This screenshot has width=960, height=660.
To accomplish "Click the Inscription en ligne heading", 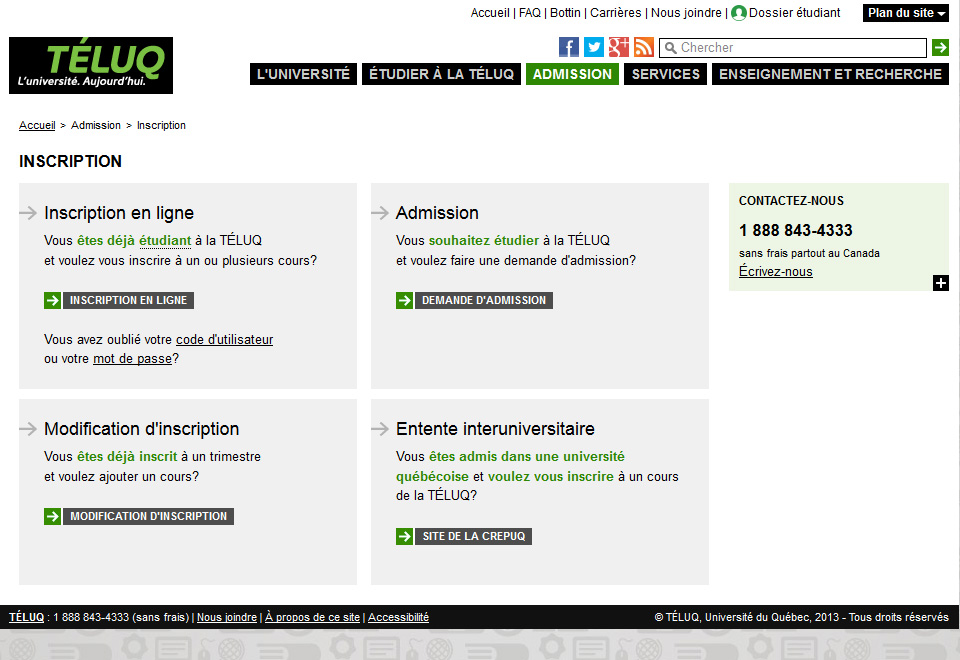I will [119, 213].
